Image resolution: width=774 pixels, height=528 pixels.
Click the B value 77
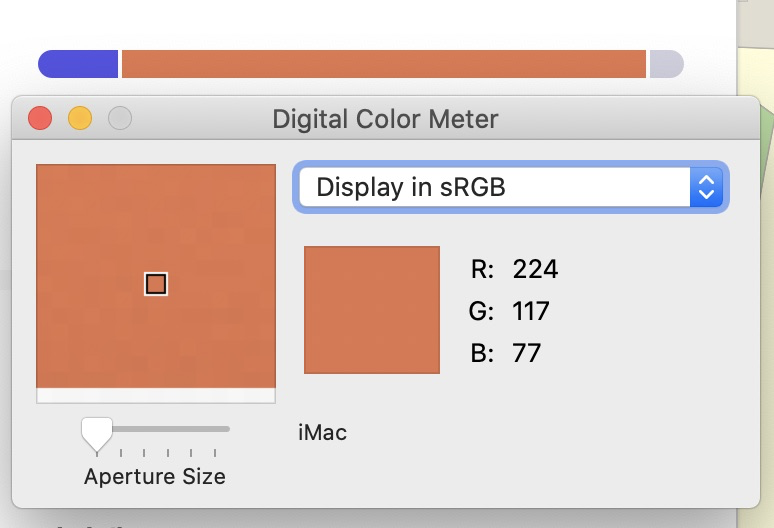coord(527,353)
